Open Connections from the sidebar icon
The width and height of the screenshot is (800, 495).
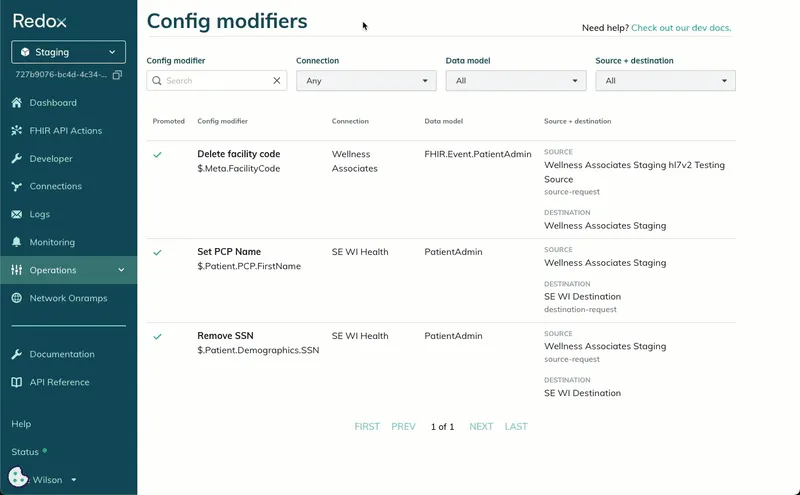click(x=17, y=186)
